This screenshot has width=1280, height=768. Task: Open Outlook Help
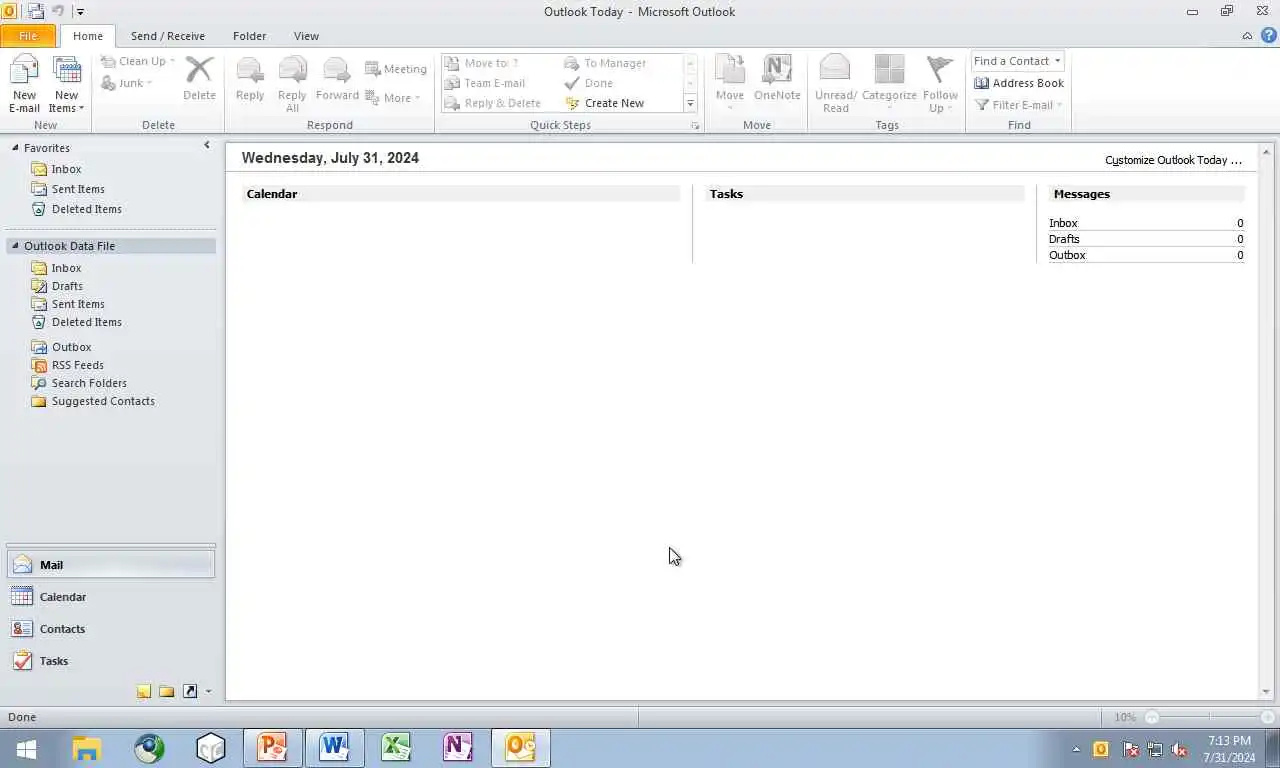point(1268,36)
